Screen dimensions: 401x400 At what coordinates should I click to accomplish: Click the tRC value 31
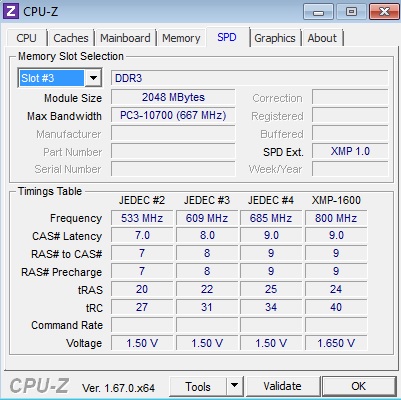pyautogui.click(x=207, y=307)
